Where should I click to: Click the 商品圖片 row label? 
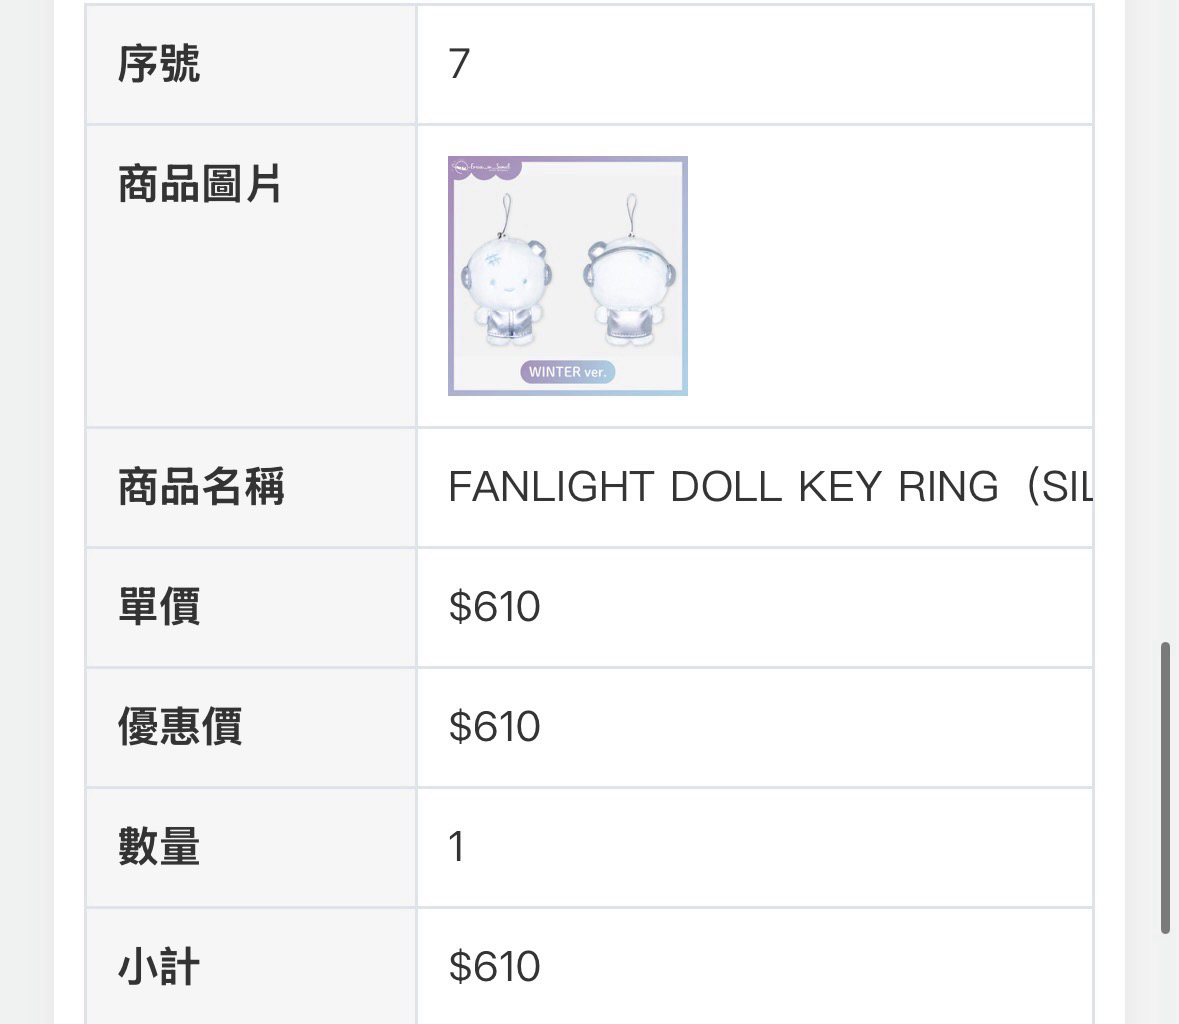[200, 185]
